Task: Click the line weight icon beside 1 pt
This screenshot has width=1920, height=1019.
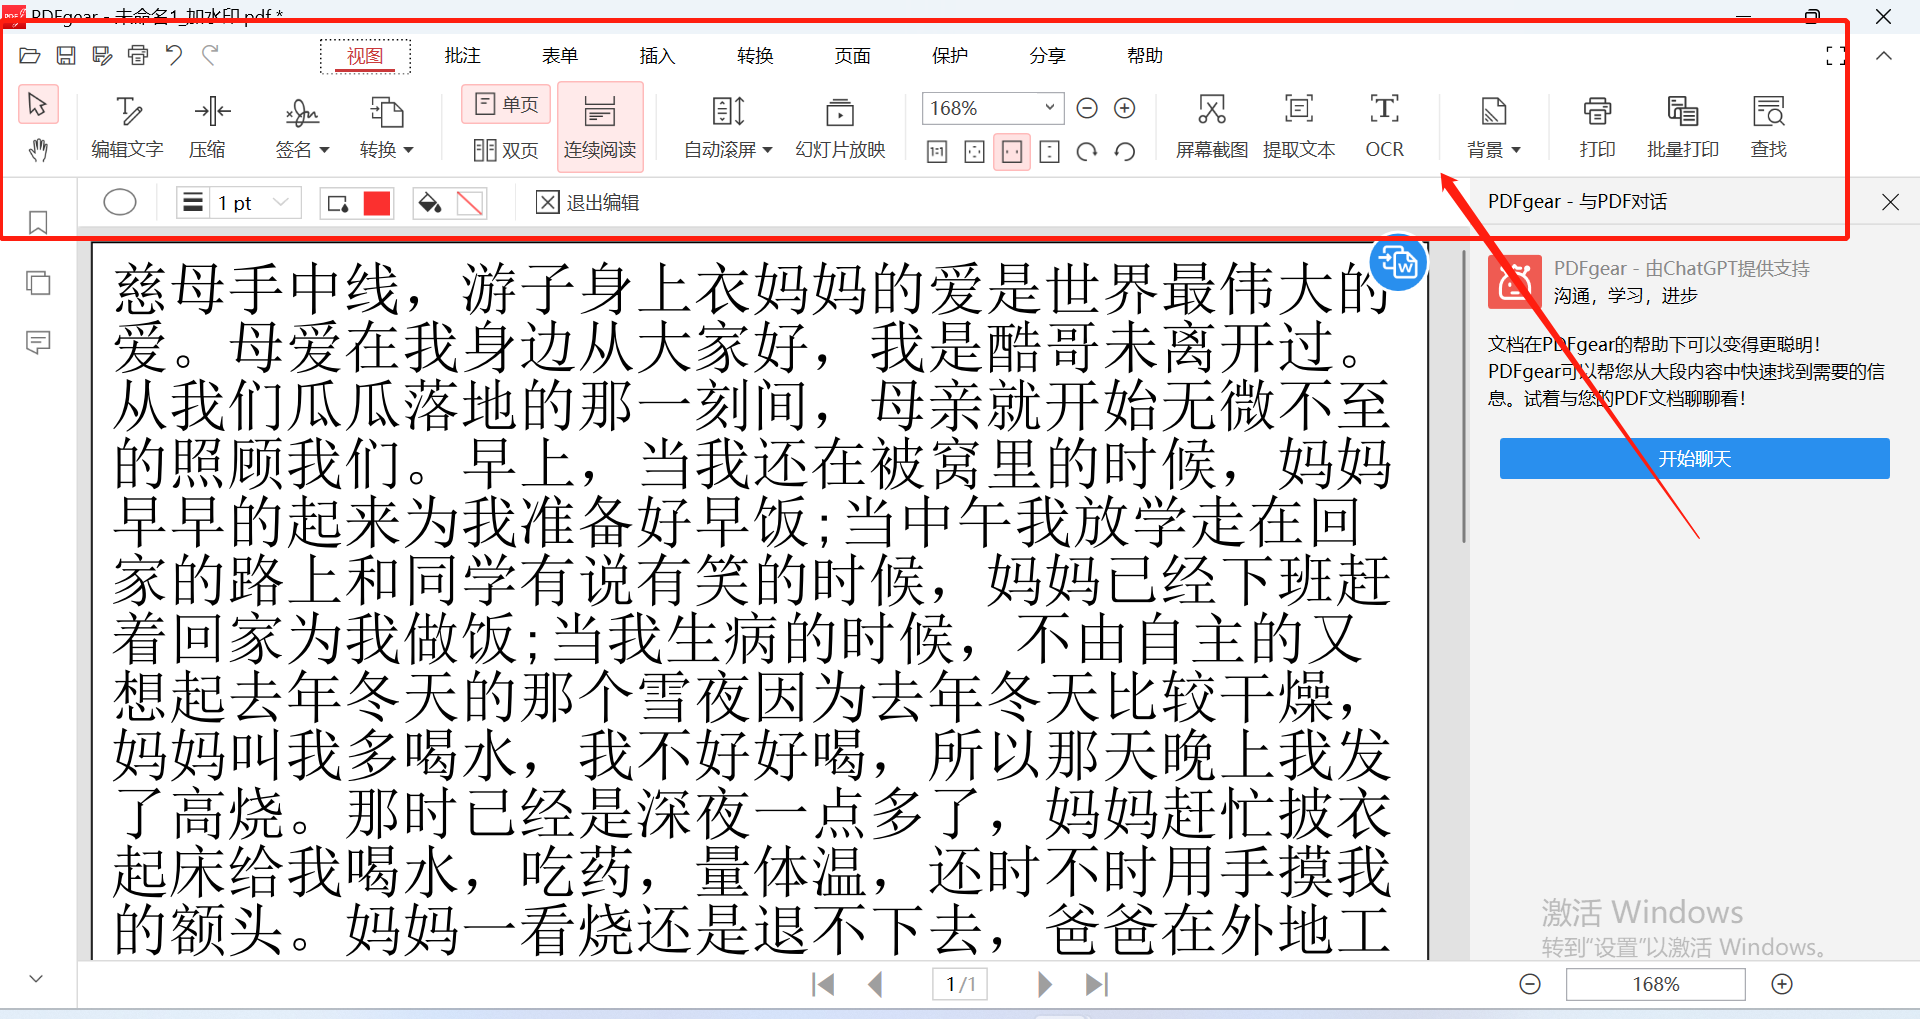Action: click(x=193, y=203)
